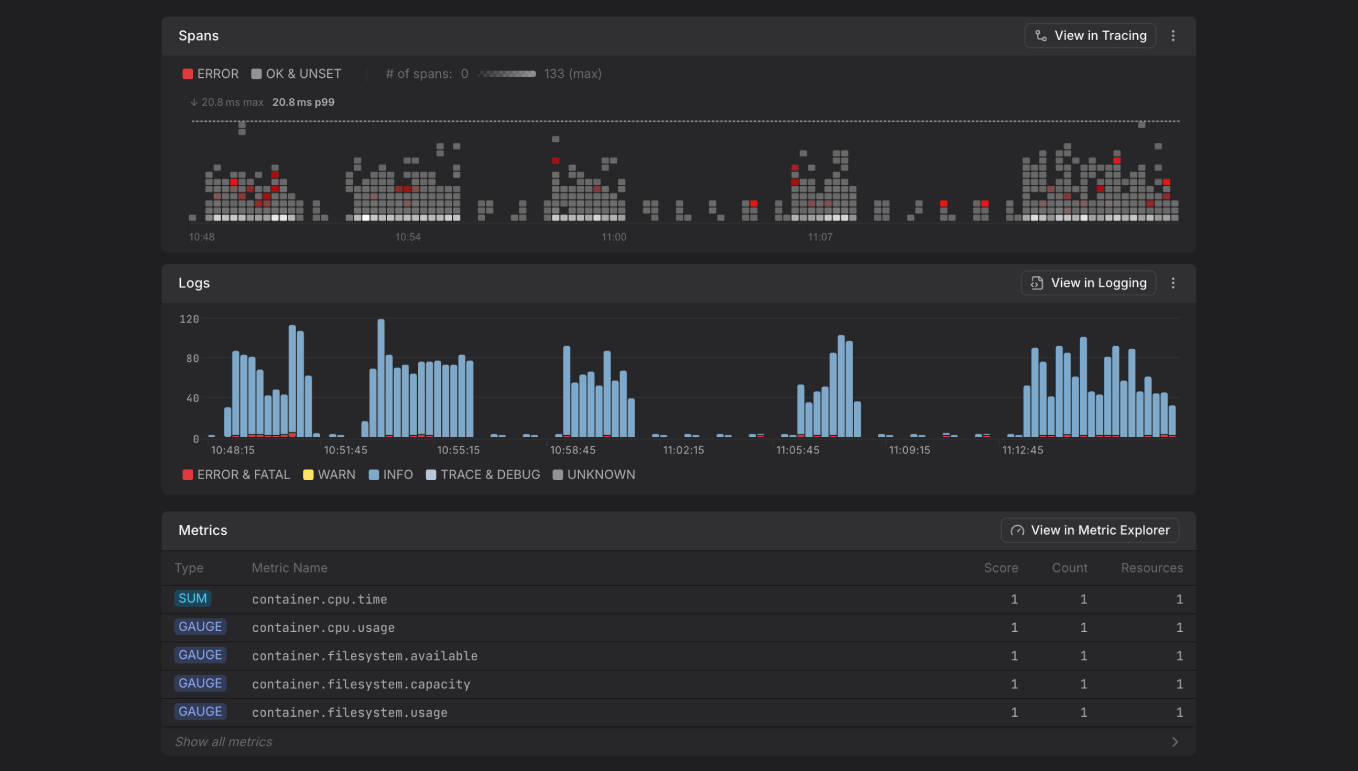The width and height of the screenshot is (1358, 771).
Task: Click the View in Tracing button
Action: (x=1090, y=35)
